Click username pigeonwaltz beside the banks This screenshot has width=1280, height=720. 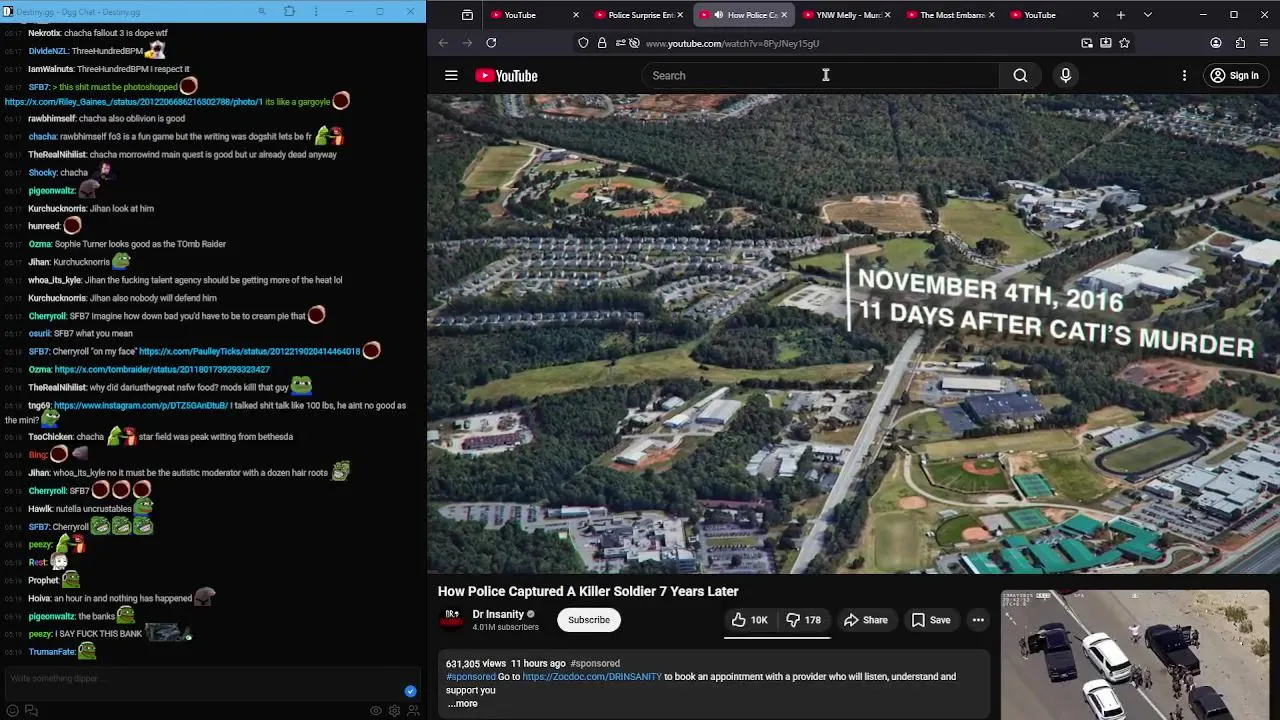click(x=51, y=617)
